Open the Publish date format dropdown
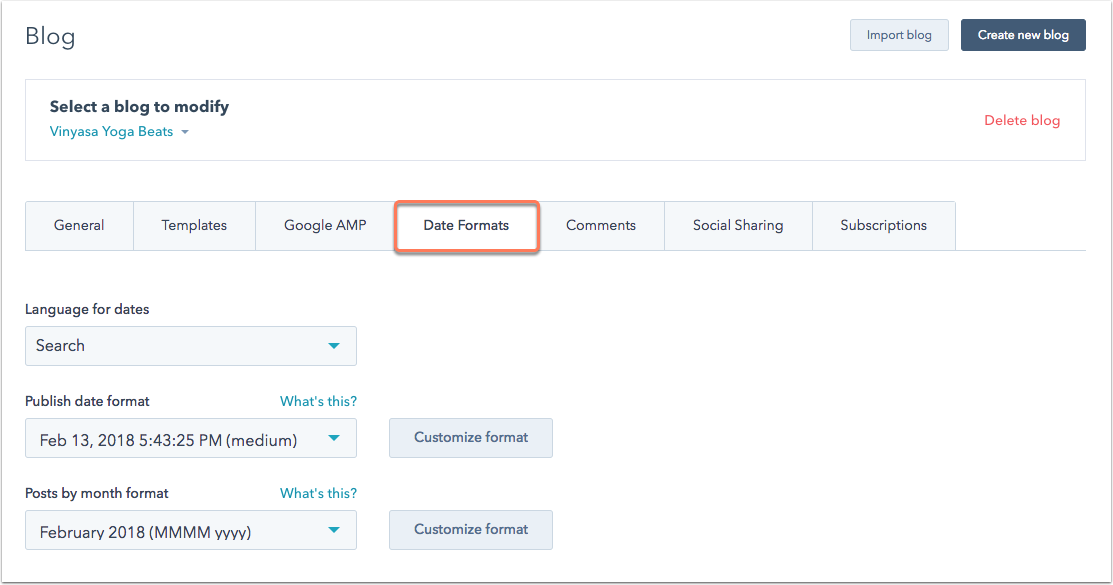The height and width of the screenshot is (585, 1113). [190, 439]
